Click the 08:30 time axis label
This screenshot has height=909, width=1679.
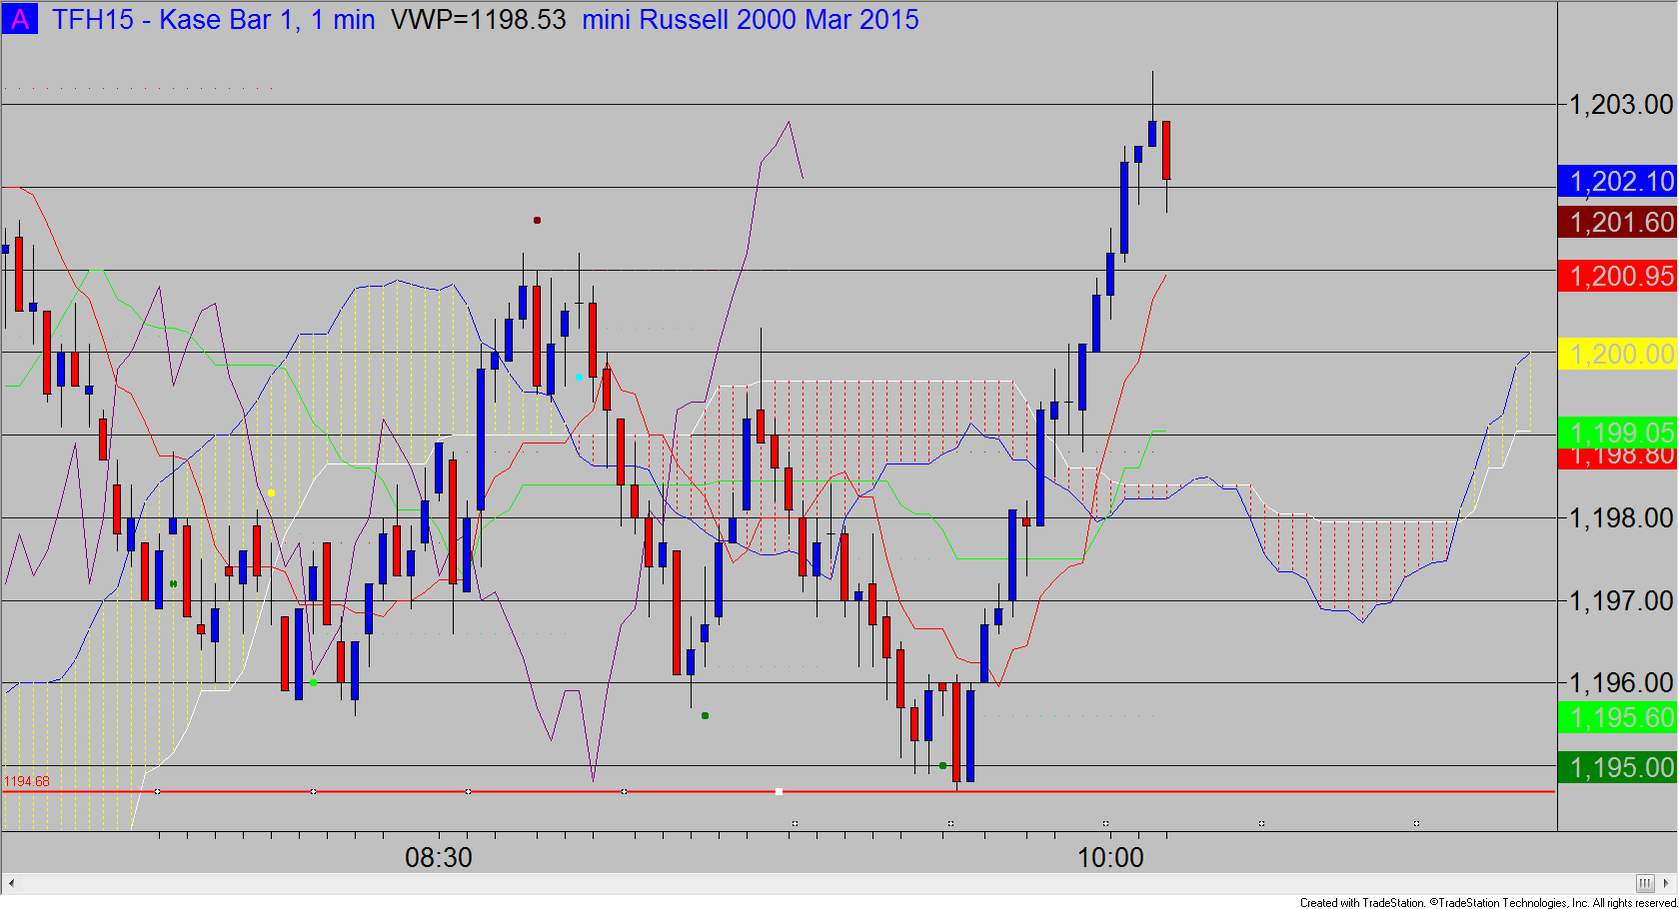[438, 857]
